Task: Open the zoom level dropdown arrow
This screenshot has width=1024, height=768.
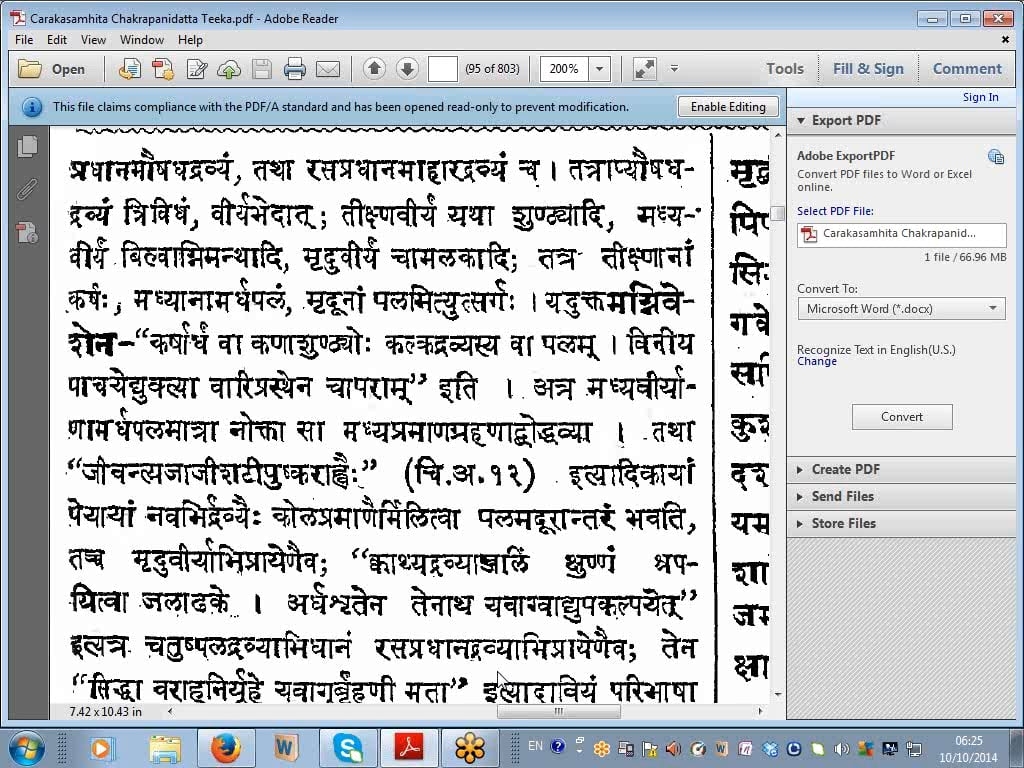Action: 600,69
